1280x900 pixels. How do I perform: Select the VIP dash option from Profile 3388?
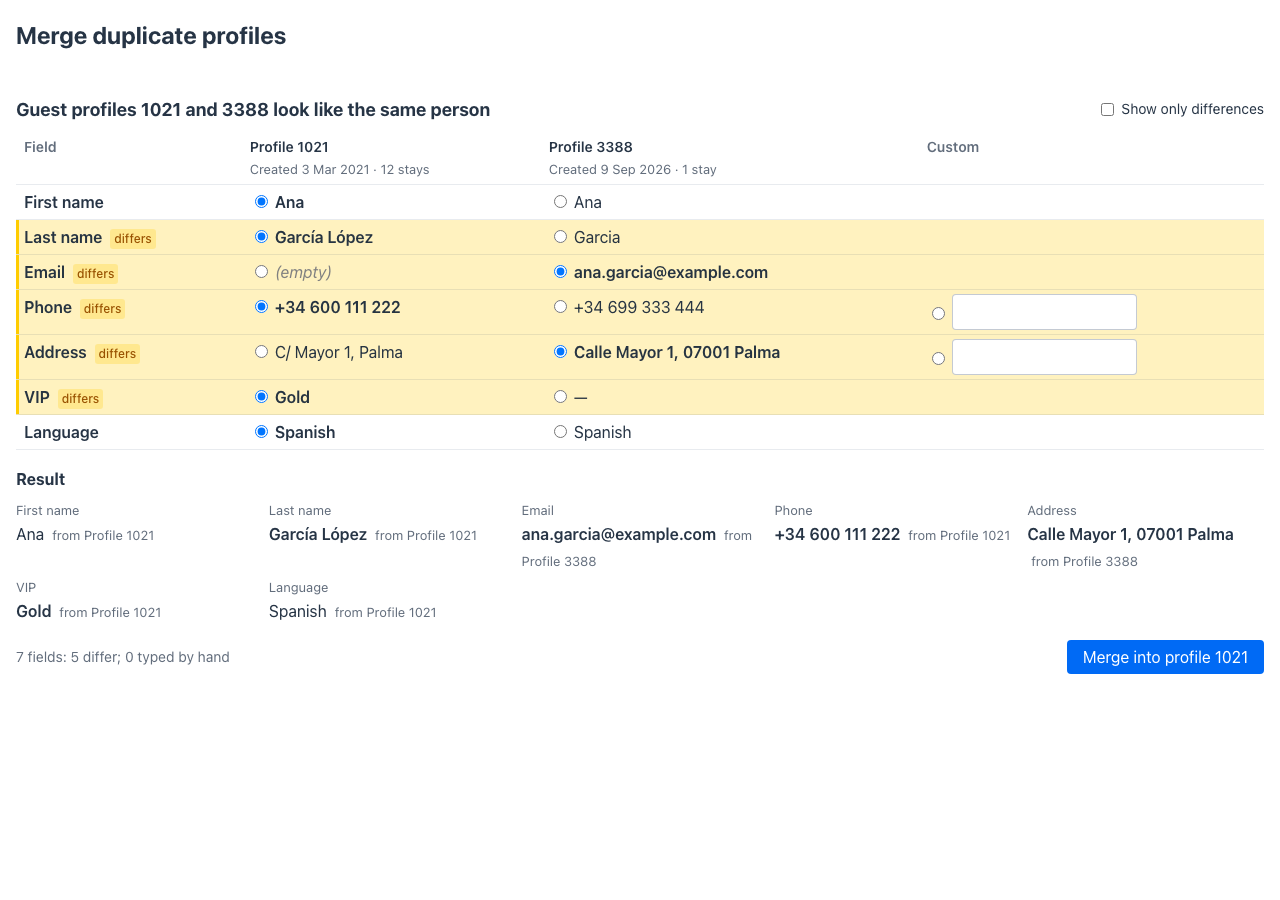coord(560,397)
